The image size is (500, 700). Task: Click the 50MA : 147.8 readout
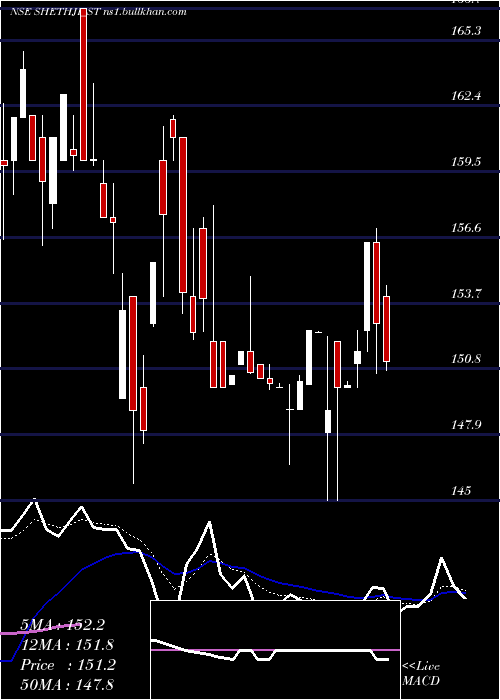pyautogui.click(x=67, y=684)
